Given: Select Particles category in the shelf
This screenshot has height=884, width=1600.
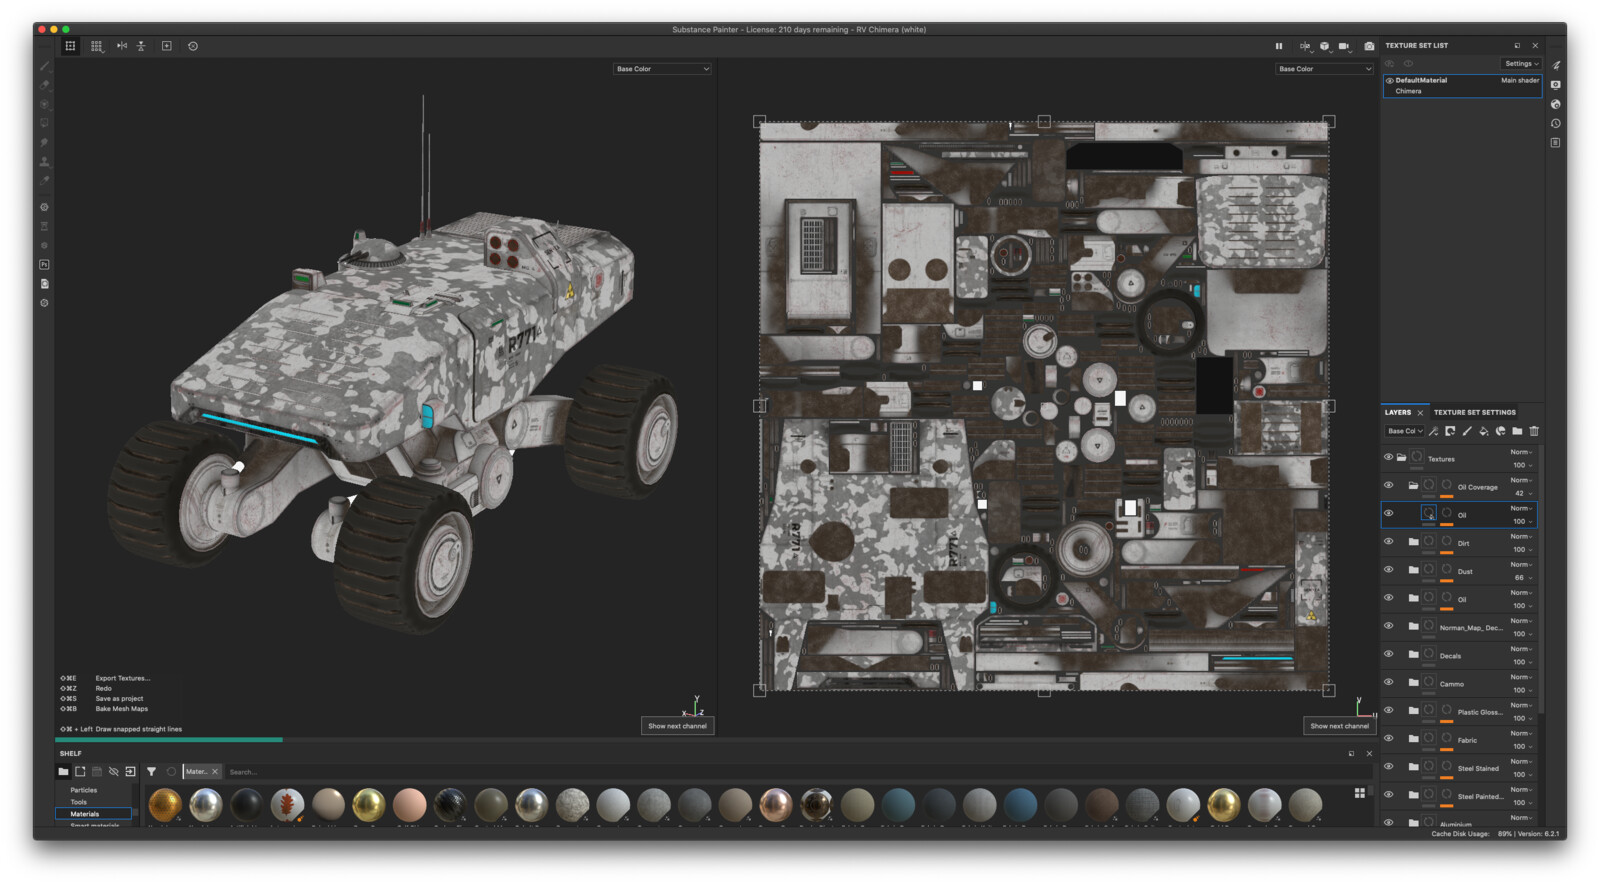Looking at the screenshot, I should 83,790.
